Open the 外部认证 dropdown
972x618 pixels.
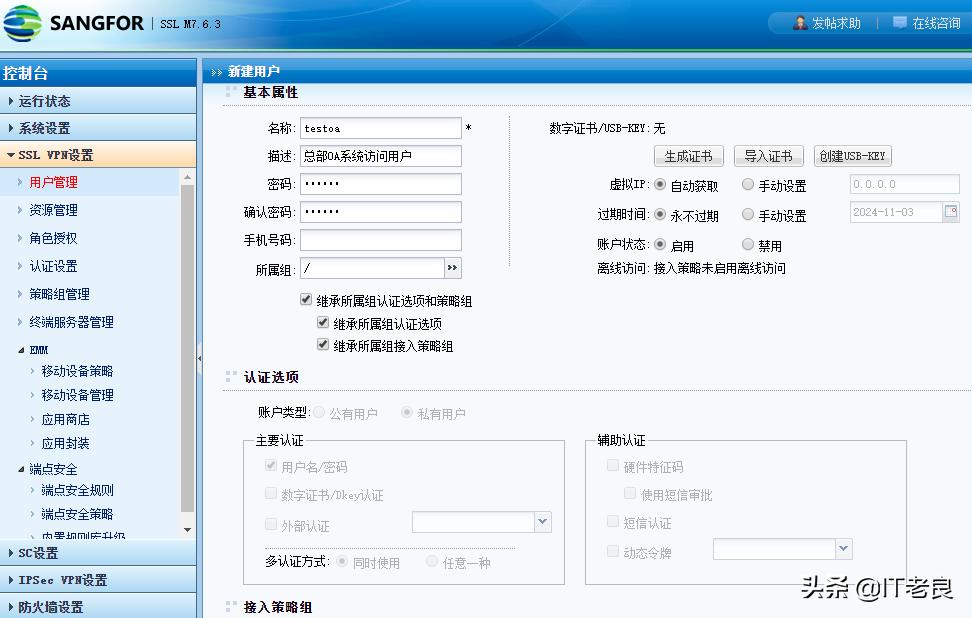tap(542, 522)
